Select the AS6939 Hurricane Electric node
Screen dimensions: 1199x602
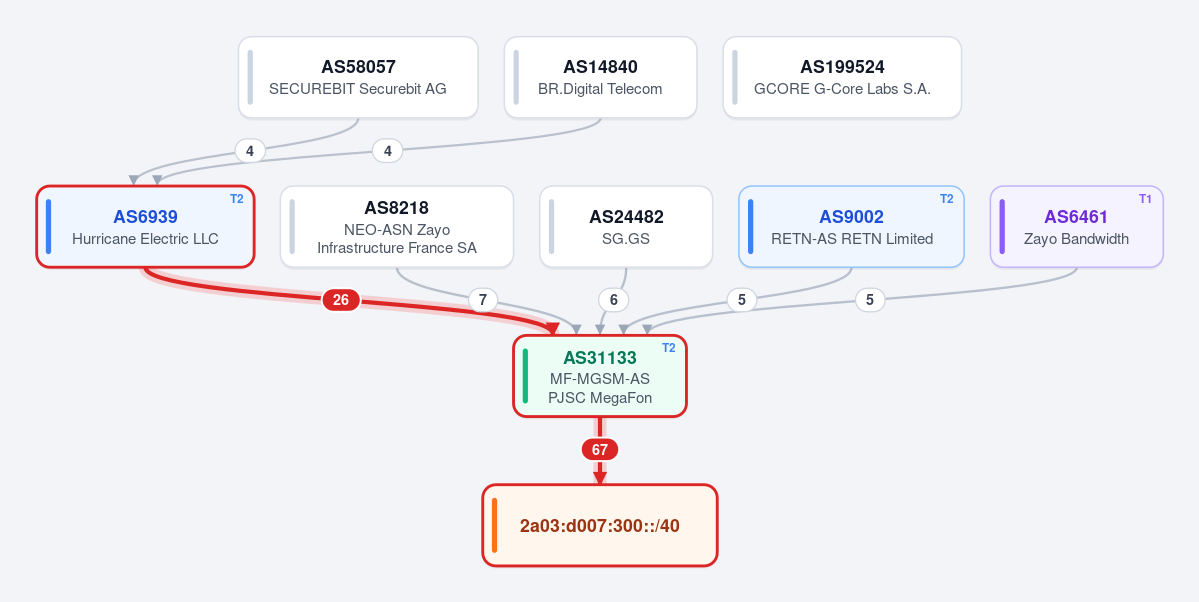pyautogui.click(x=145, y=226)
